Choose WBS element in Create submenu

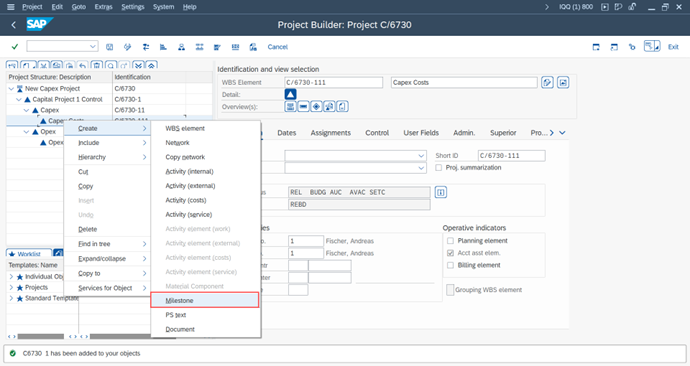[x=205, y=128]
